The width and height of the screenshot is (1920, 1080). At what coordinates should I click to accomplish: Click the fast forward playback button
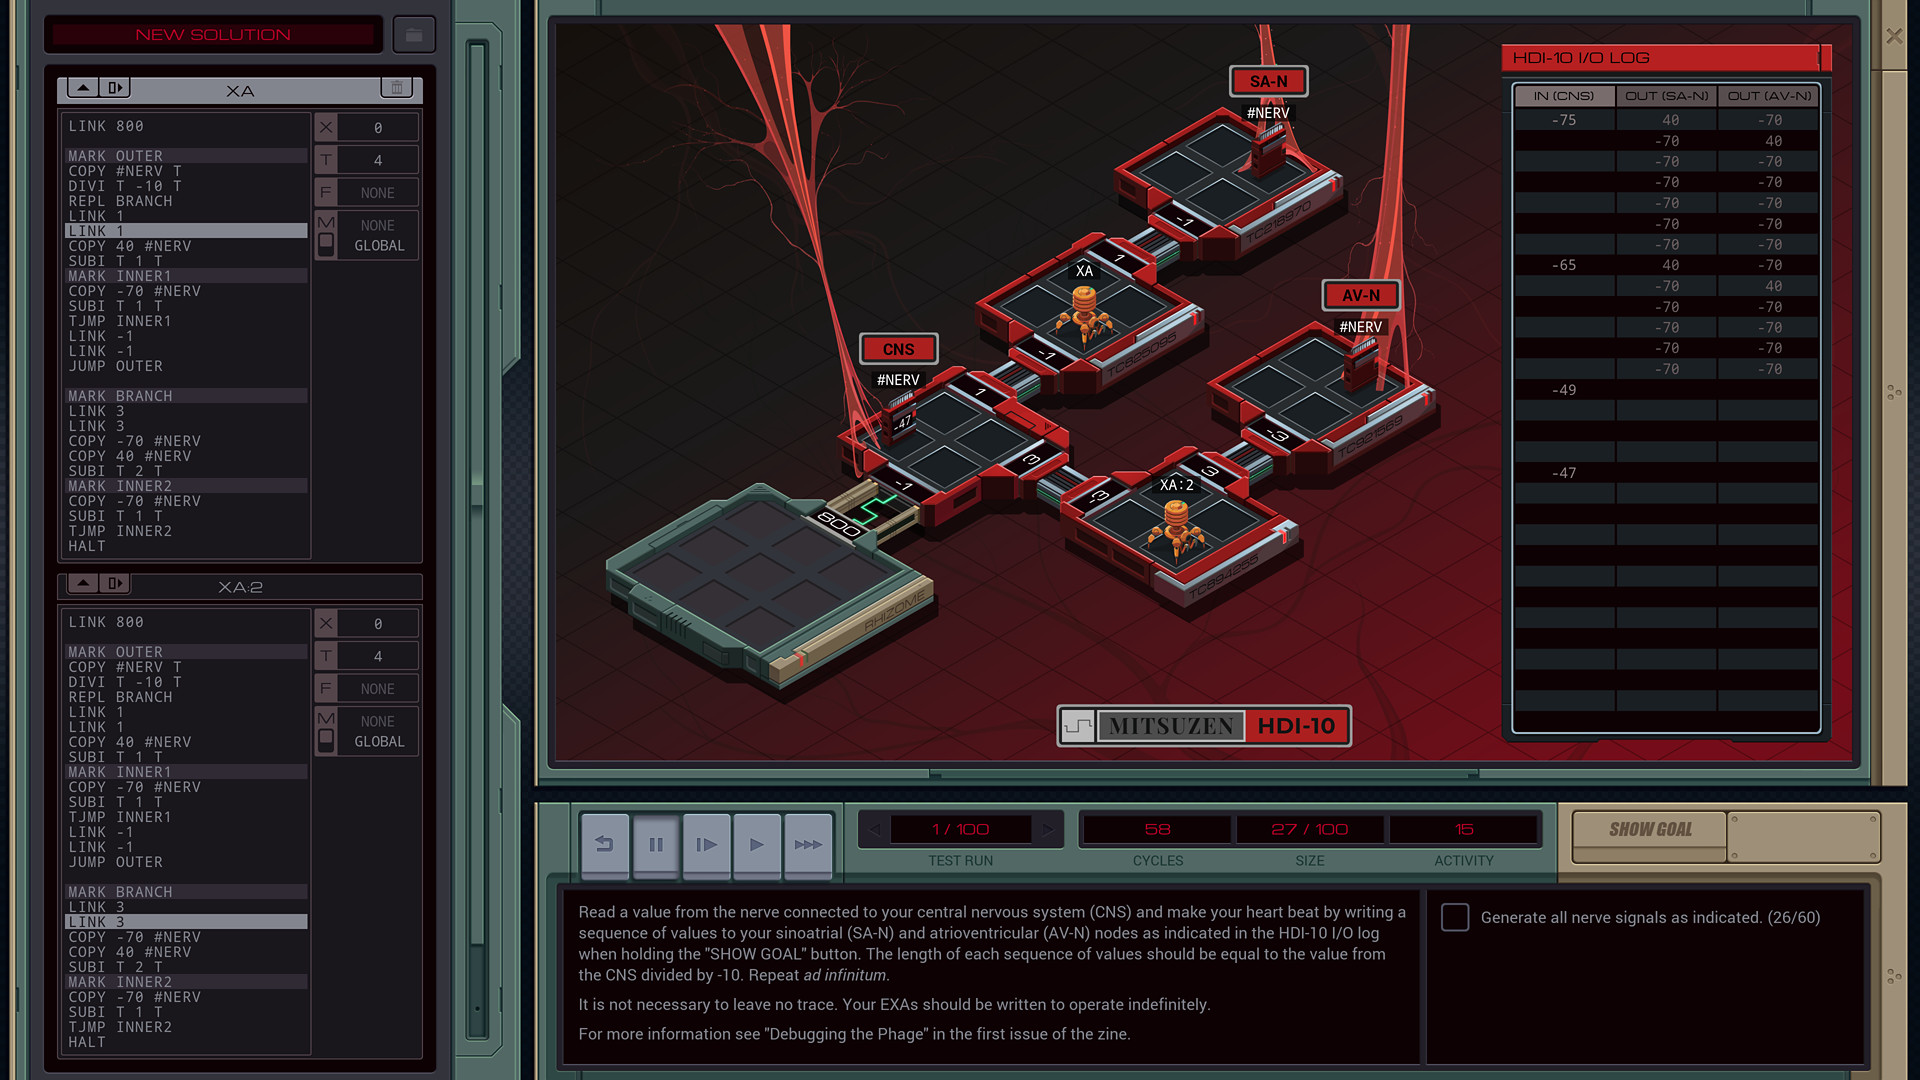pyautogui.click(x=807, y=844)
